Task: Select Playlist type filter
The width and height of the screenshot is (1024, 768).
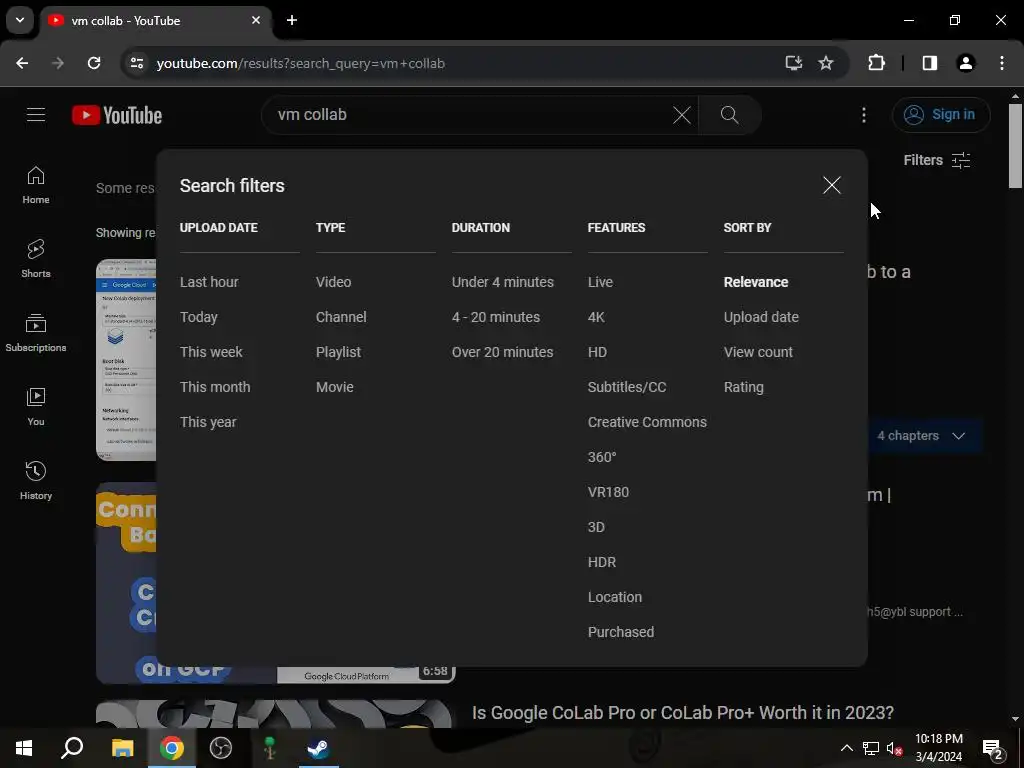Action: click(338, 352)
